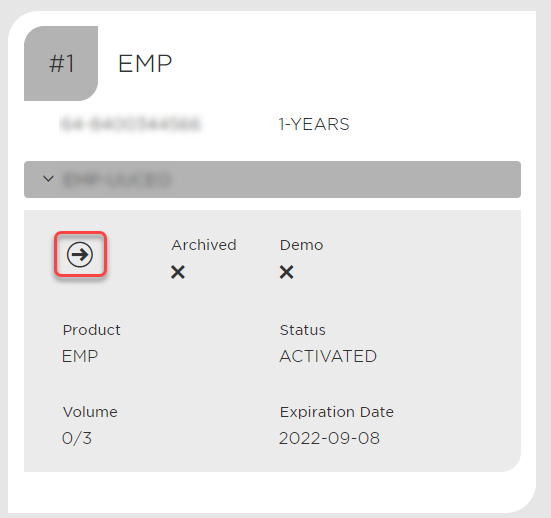The image size is (551, 518).
Task: Click the blurred license name header bar
Action: (272, 180)
